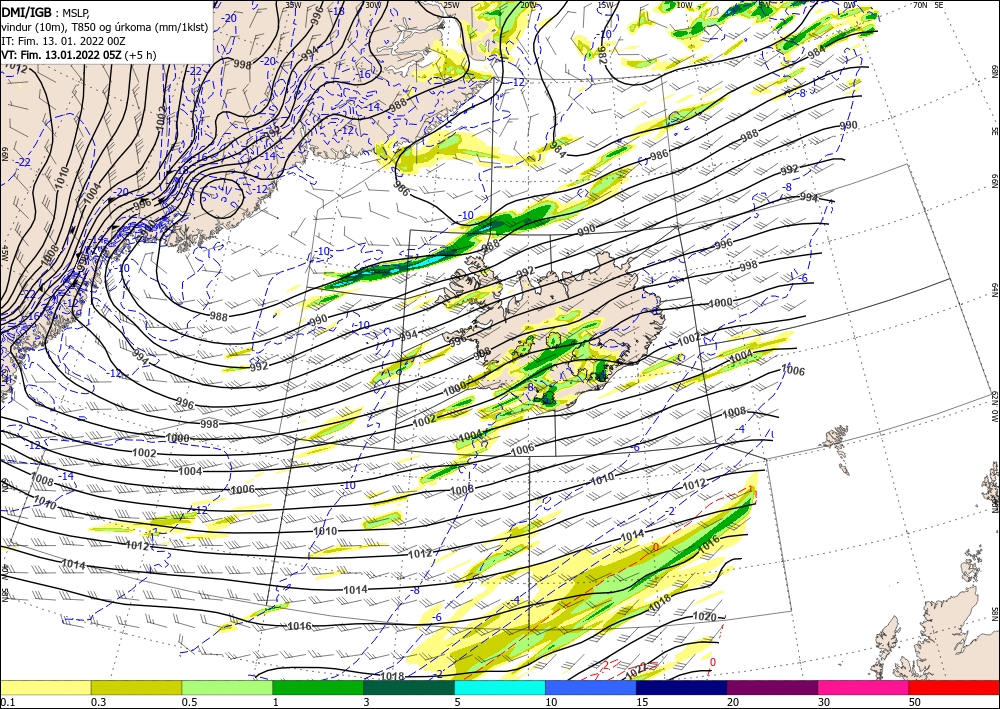
Task: Click the '0.1' legend scale value
Action: pos(7,702)
